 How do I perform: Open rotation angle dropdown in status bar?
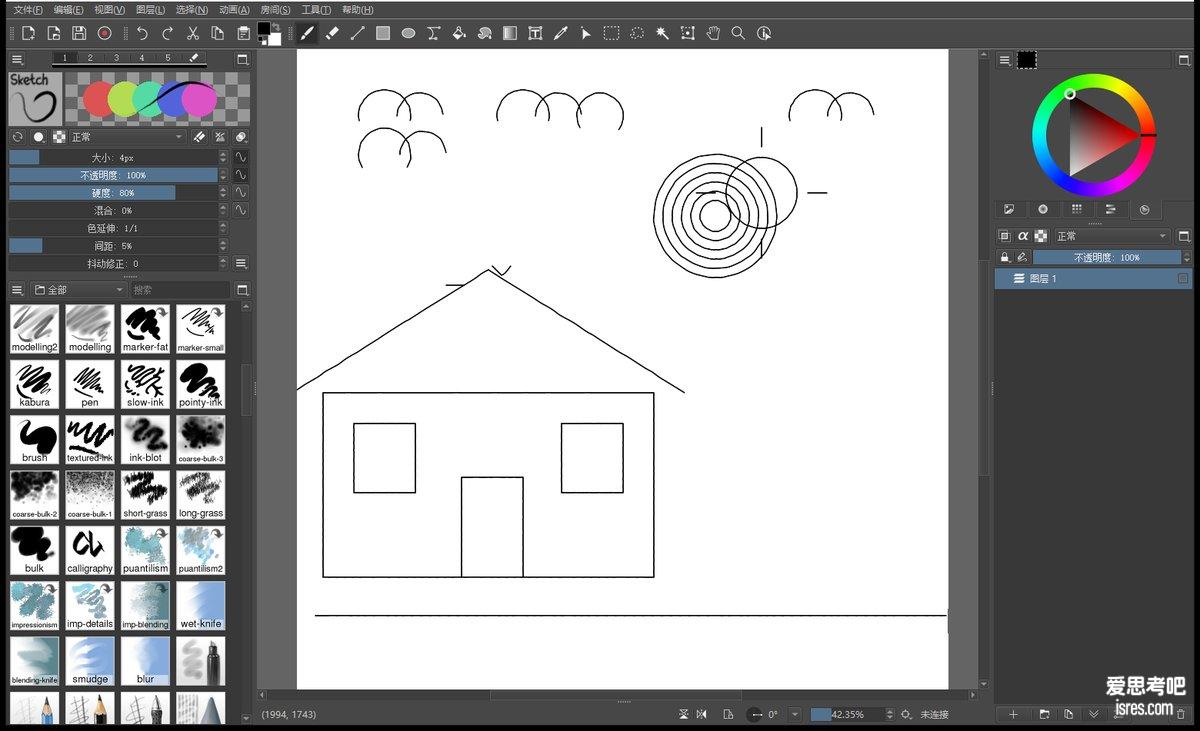pos(795,714)
